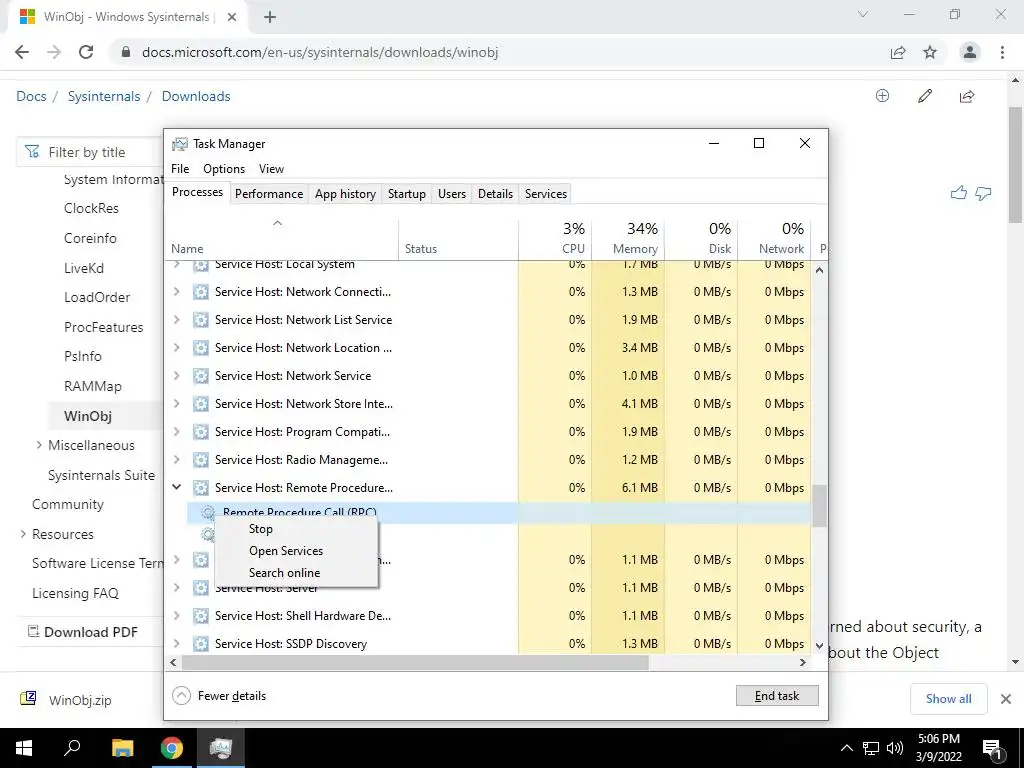Click the Filter by title field
This screenshot has width=1024, height=768.
pyautogui.click(x=90, y=152)
